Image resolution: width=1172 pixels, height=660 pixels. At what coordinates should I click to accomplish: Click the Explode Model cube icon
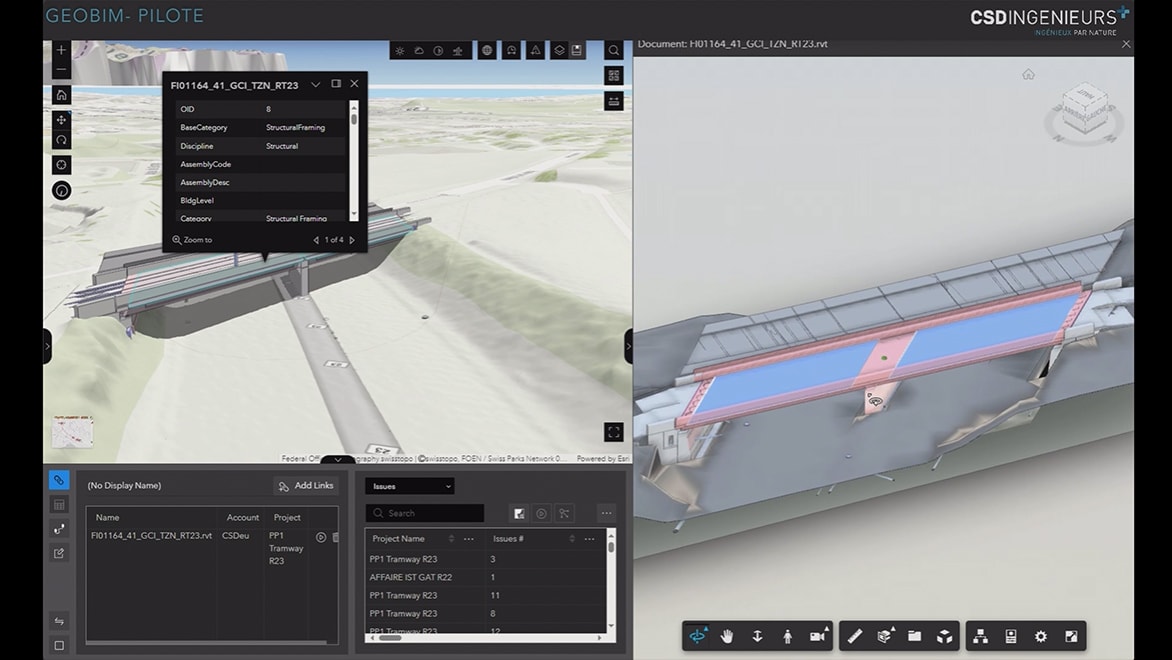point(944,636)
